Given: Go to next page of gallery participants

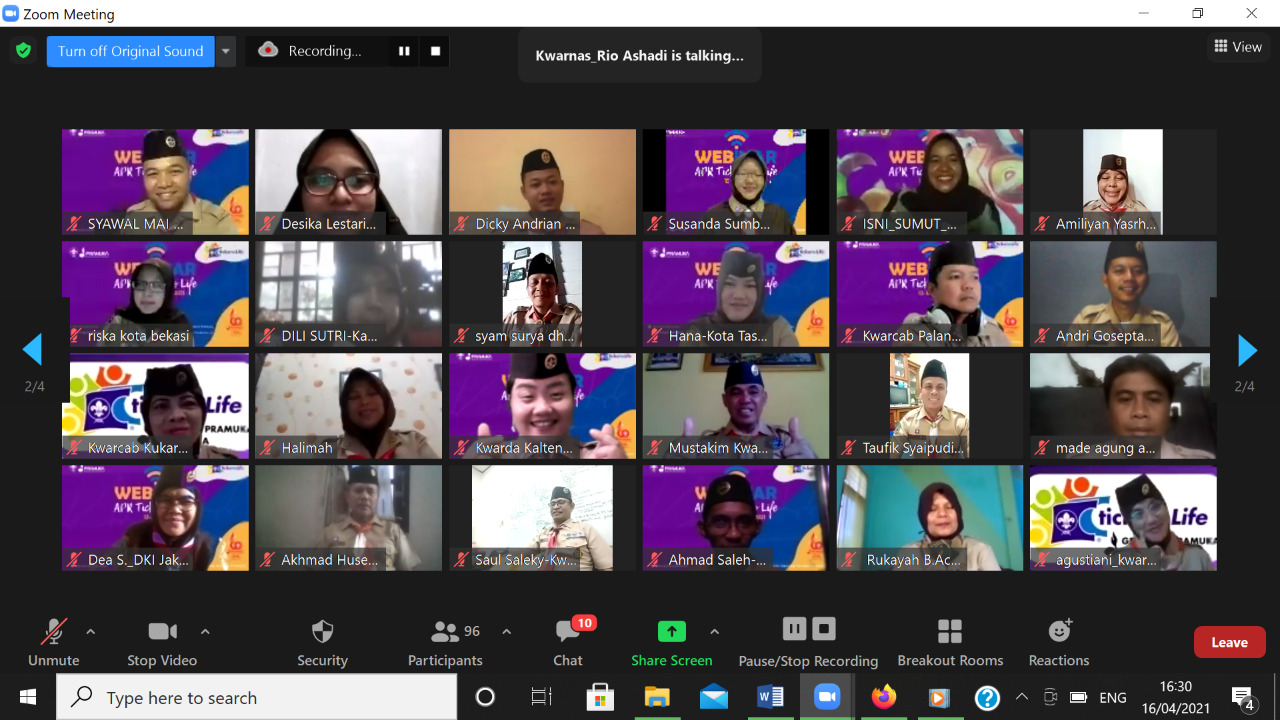Looking at the screenshot, I should [x=1246, y=350].
